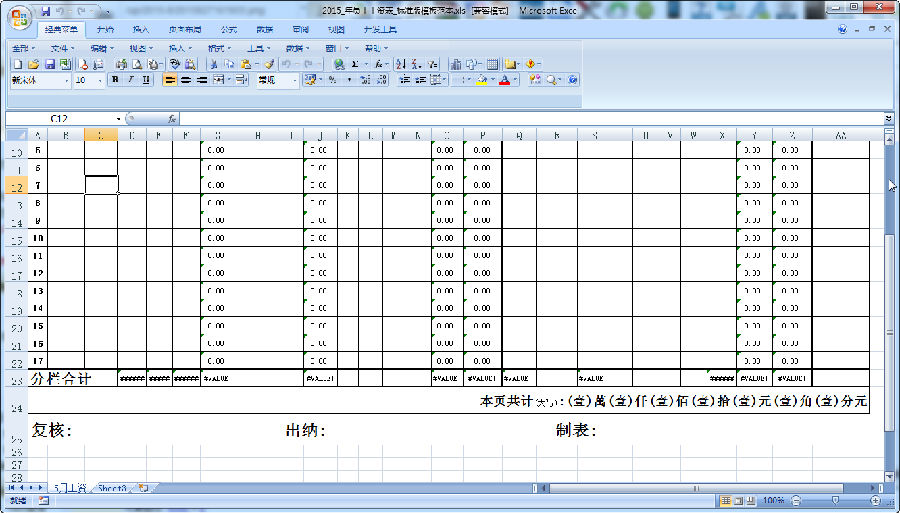Decrease the cell indent
Viewport: 900px width, 513px height.
coord(405,80)
